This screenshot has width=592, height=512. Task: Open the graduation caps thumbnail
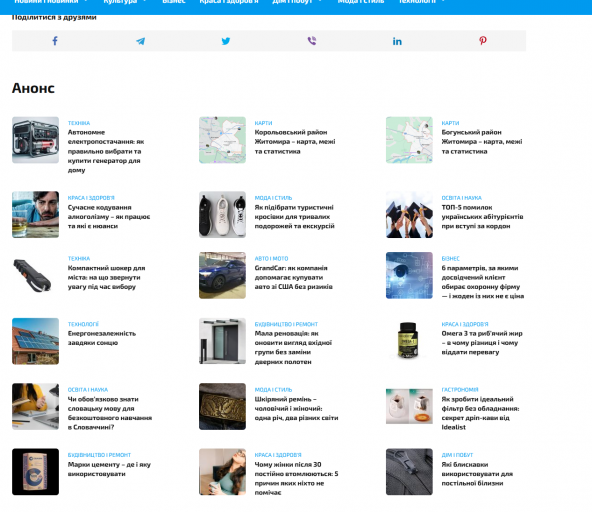click(x=409, y=214)
